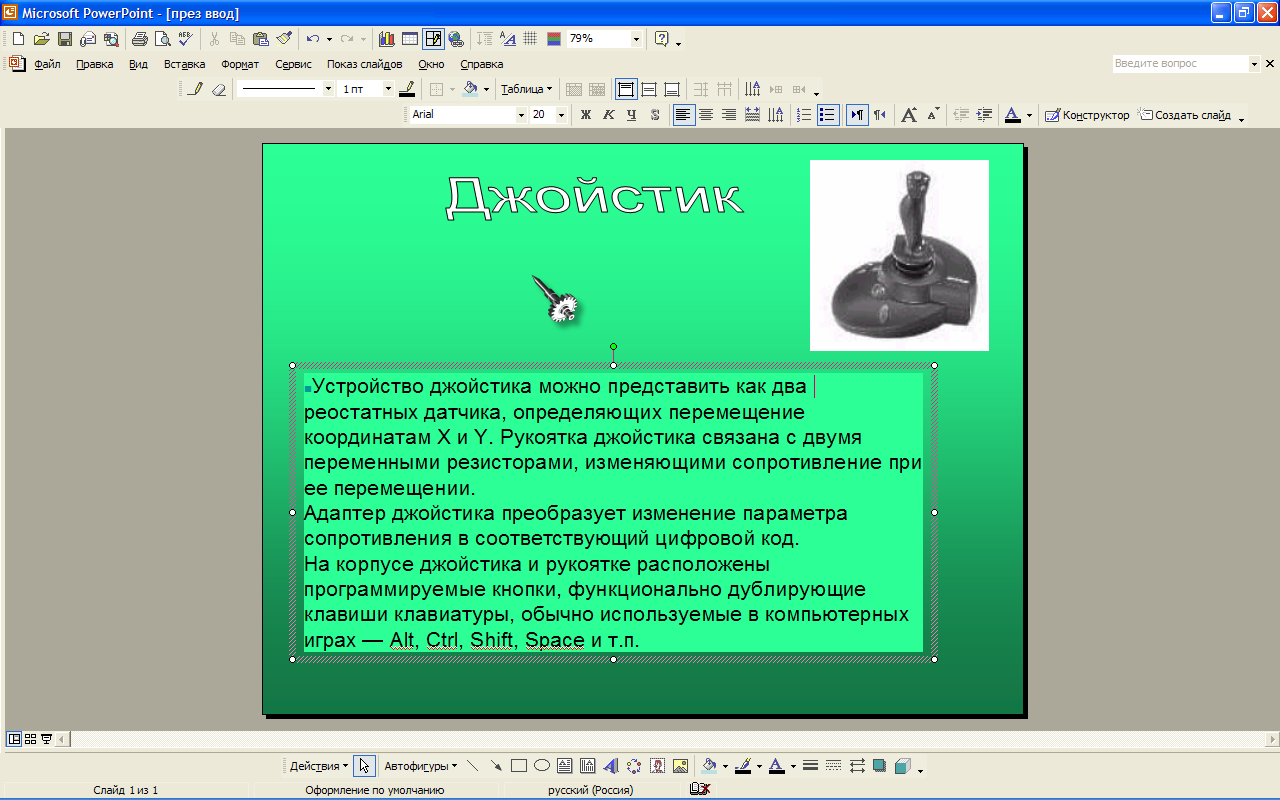Open the zoom 79% dropdown
This screenshot has height=800, width=1280.
tap(637, 39)
